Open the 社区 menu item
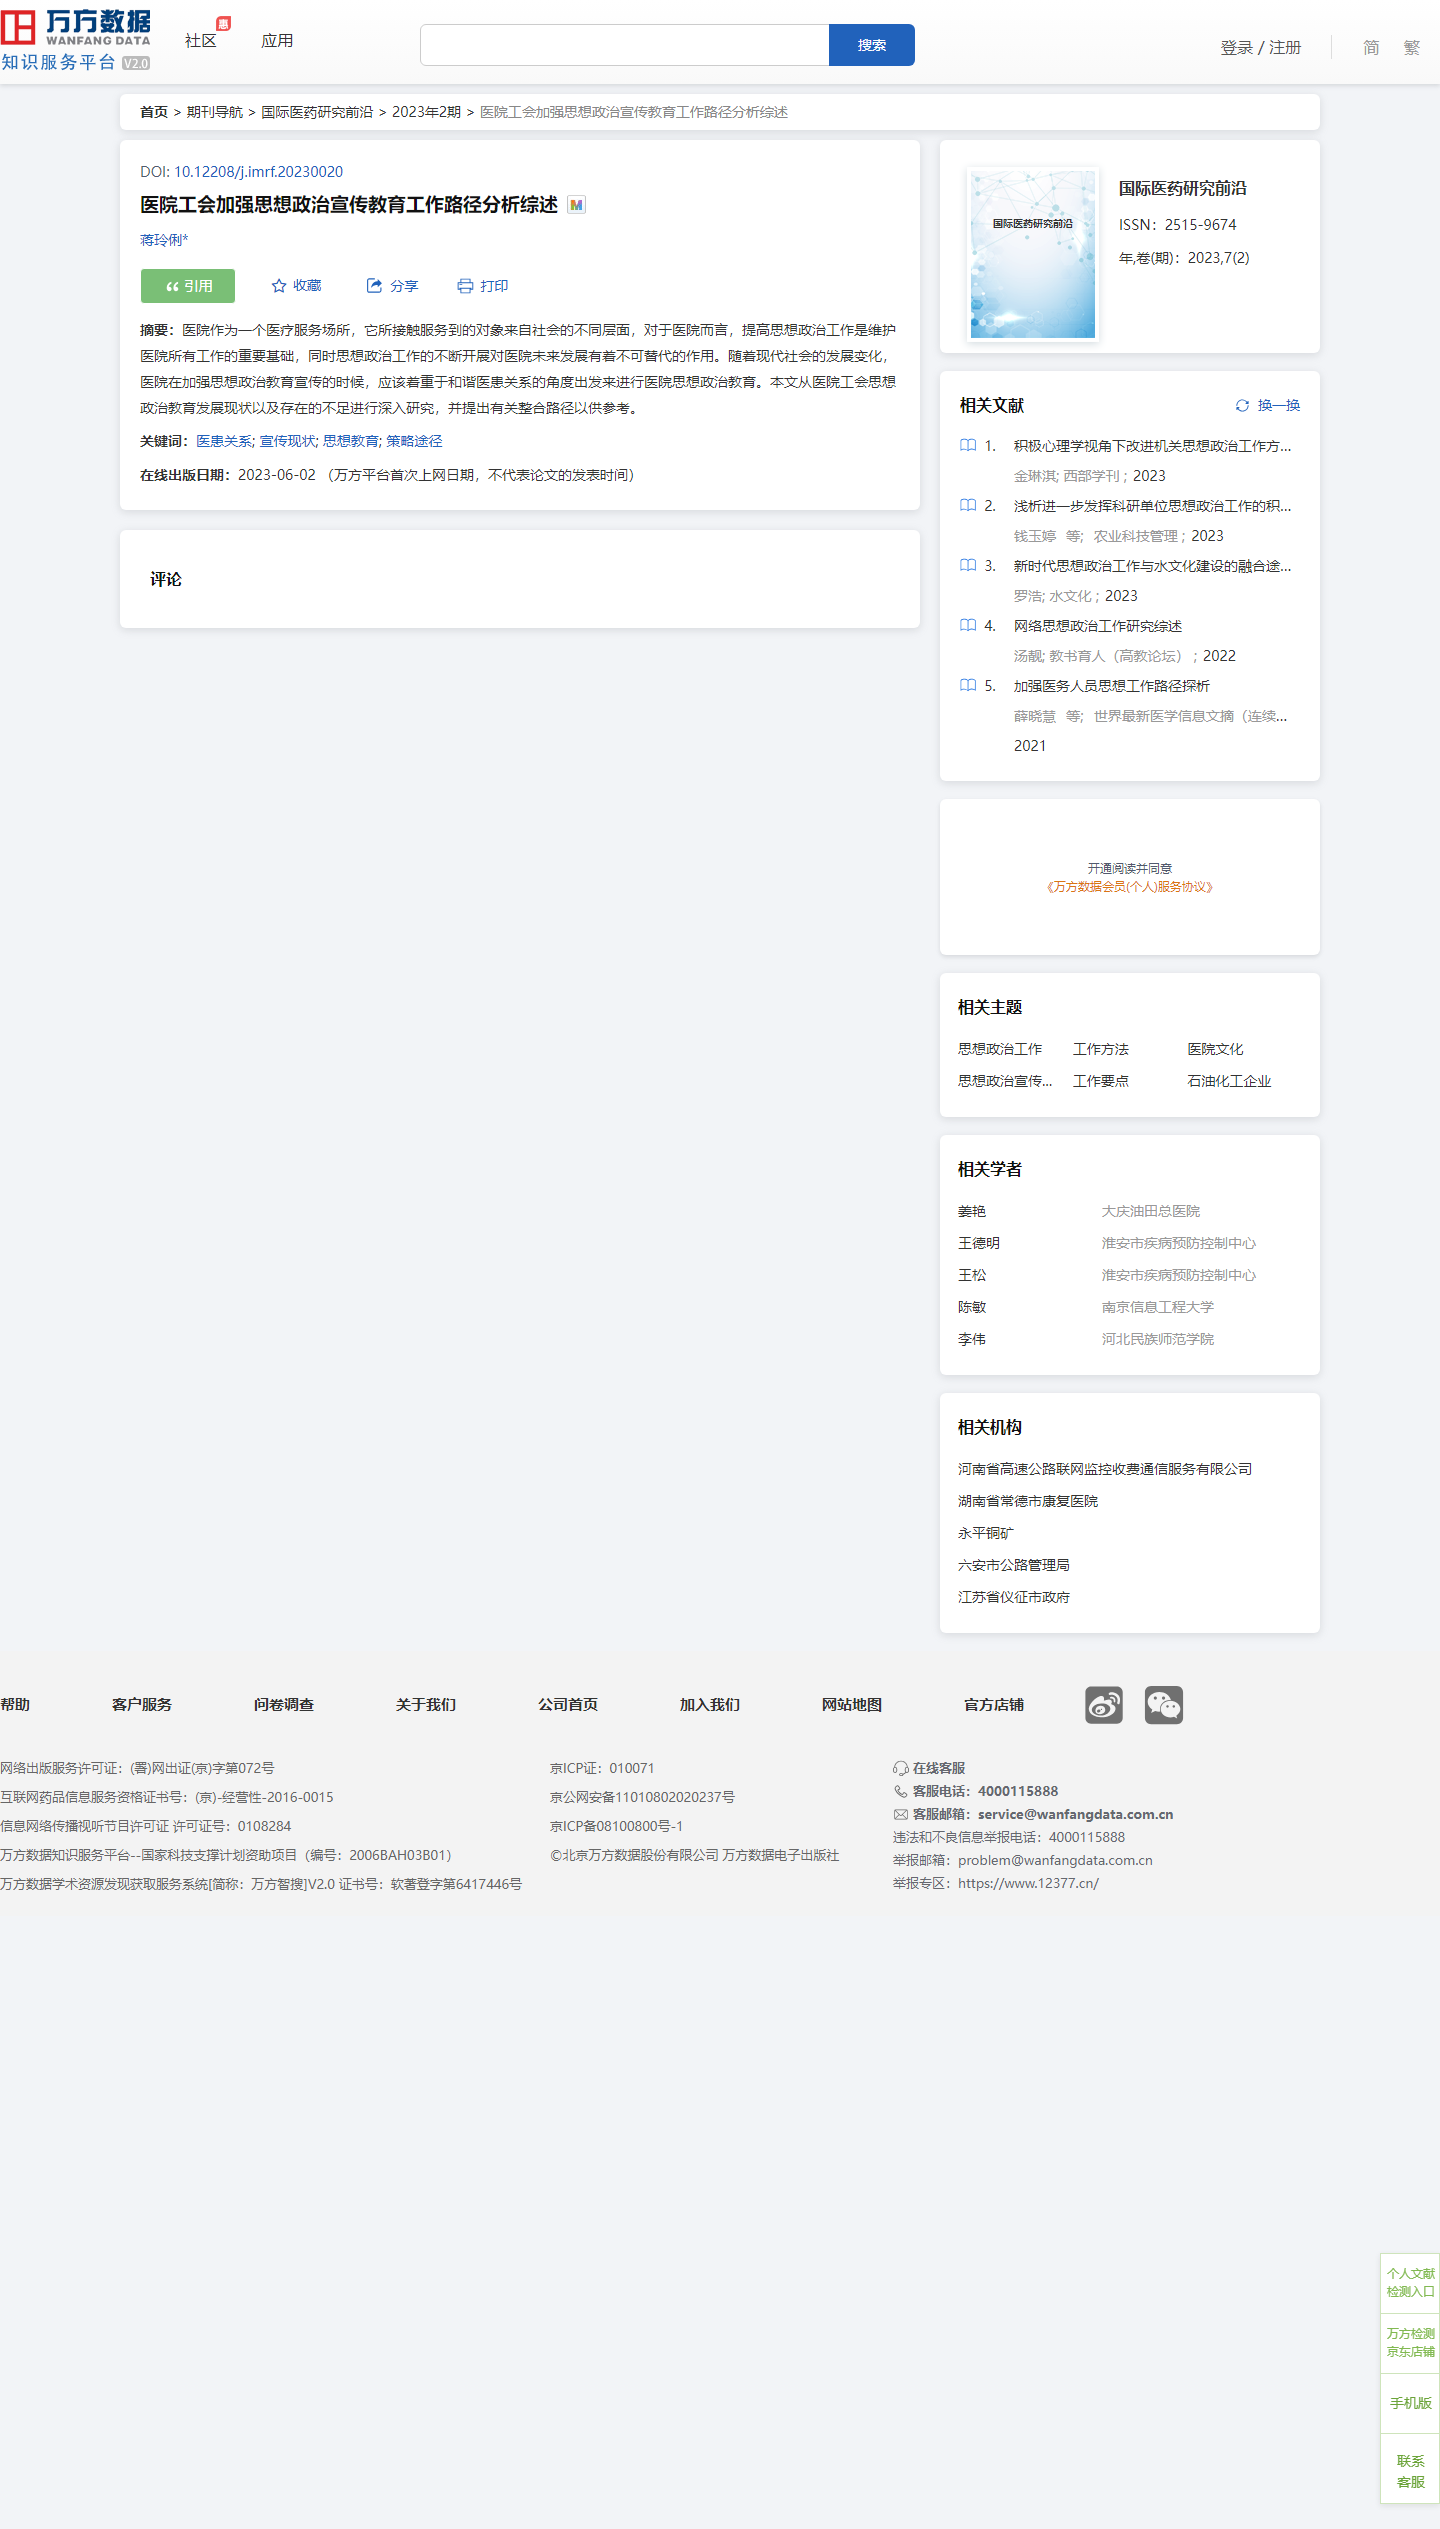The height and width of the screenshot is (2529, 1440). tap(201, 41)
